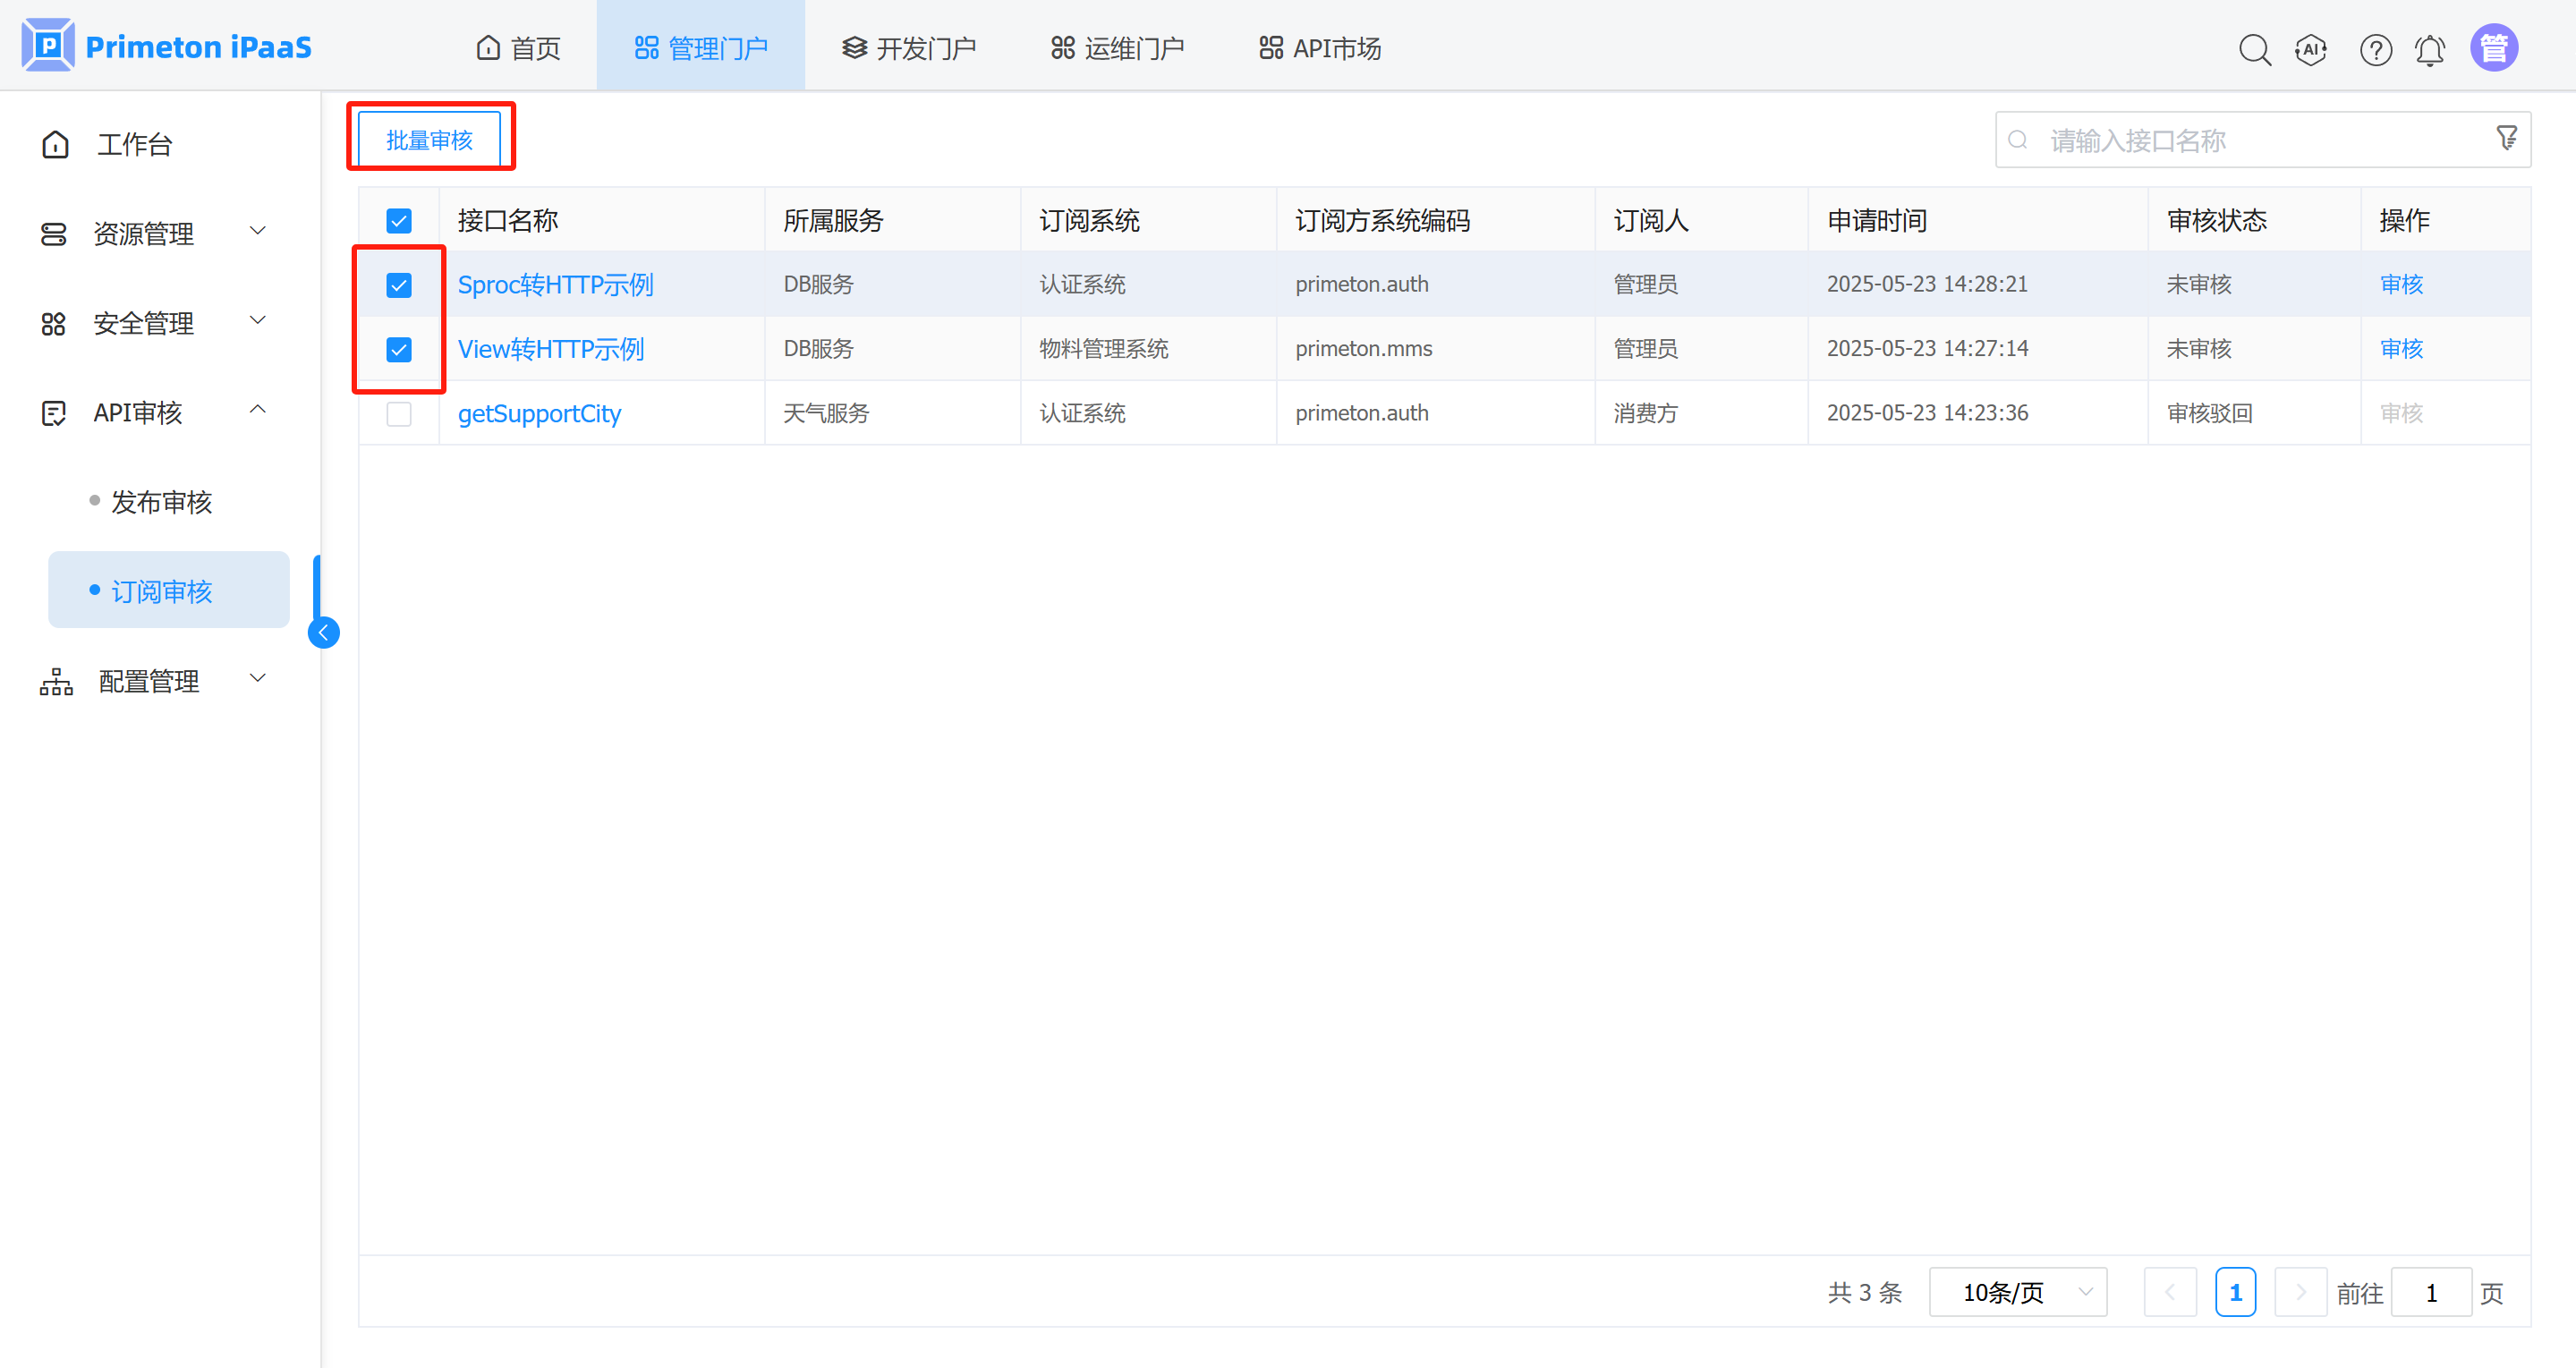Click the interface name search field
This screenshot has width=2576, height=1368.
pyautogui.click(x=2250, y=140)
